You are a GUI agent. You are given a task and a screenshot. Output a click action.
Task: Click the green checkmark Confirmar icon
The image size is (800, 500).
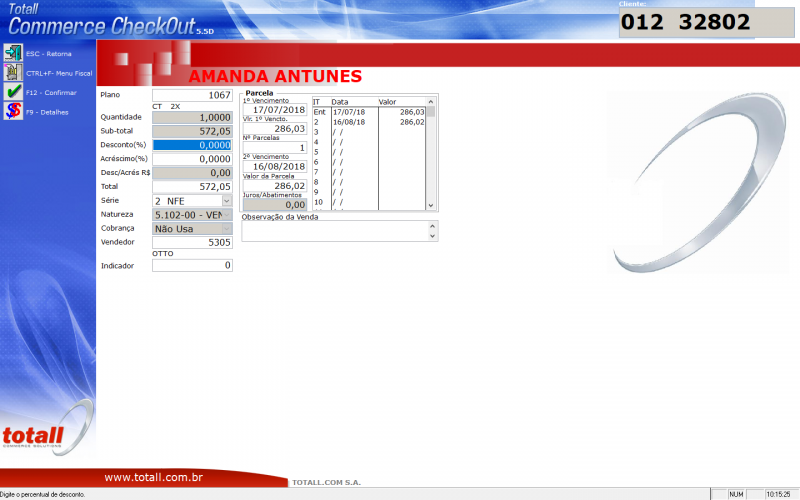(x=13, y=92)
